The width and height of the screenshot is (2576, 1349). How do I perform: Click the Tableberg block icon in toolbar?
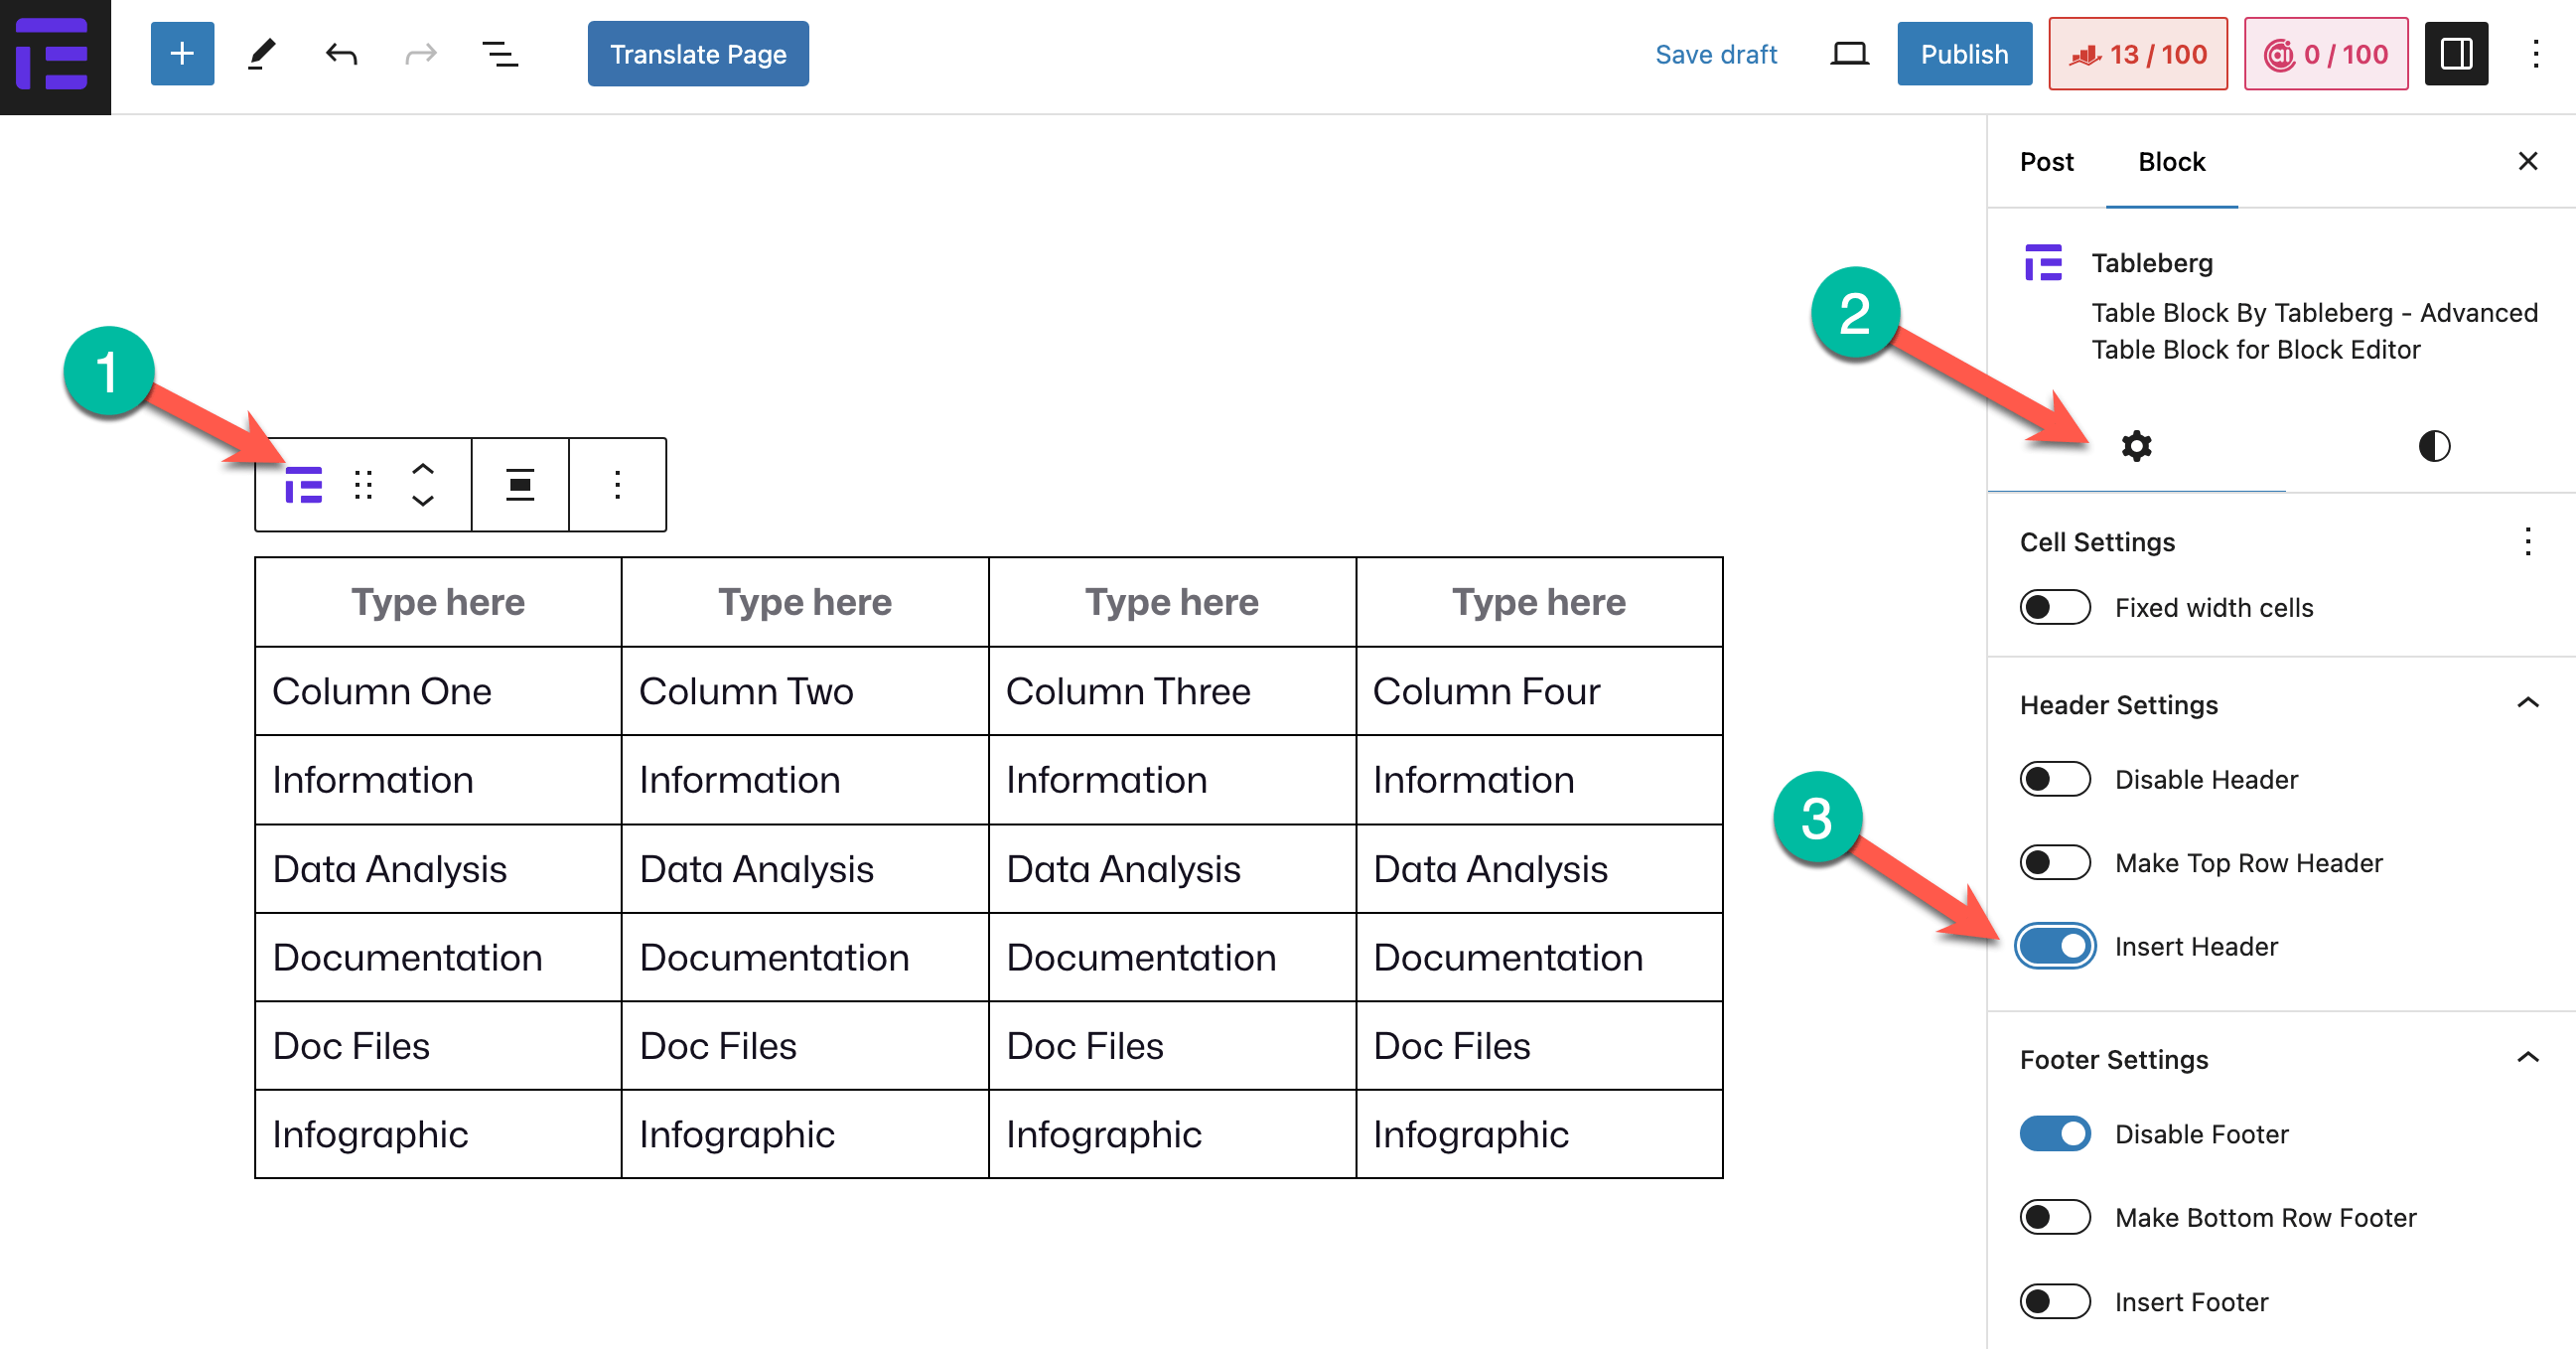303,485
